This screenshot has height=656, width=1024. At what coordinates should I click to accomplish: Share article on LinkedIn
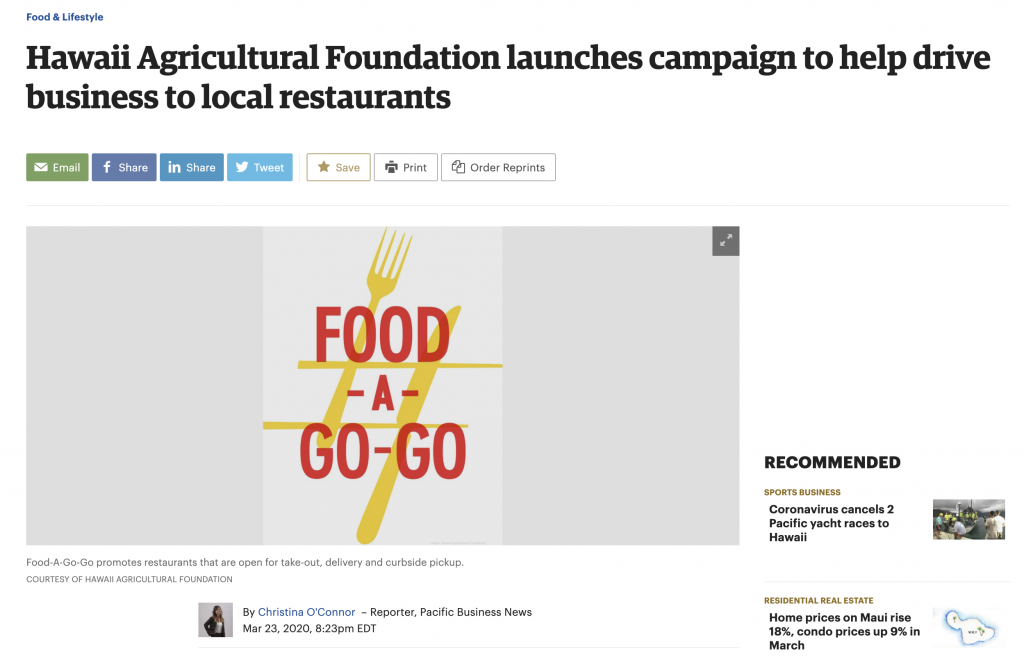coord(191,167)
